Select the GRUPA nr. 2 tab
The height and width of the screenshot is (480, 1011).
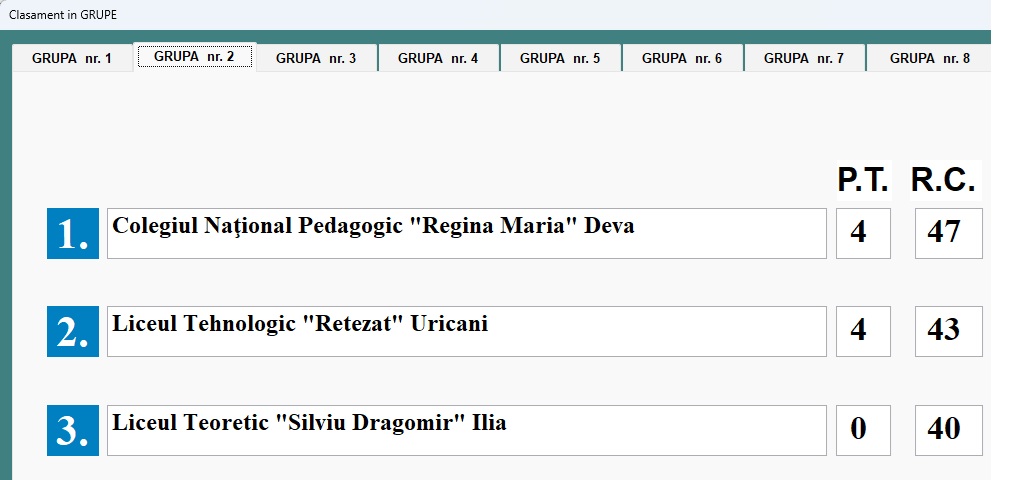(x=194, y=56)
